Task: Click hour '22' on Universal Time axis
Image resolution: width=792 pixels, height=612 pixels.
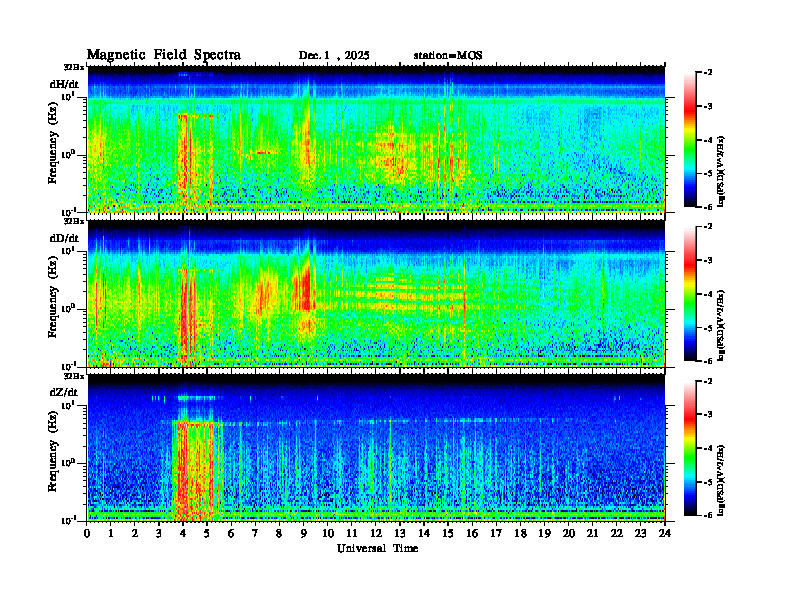Action: 617,533
